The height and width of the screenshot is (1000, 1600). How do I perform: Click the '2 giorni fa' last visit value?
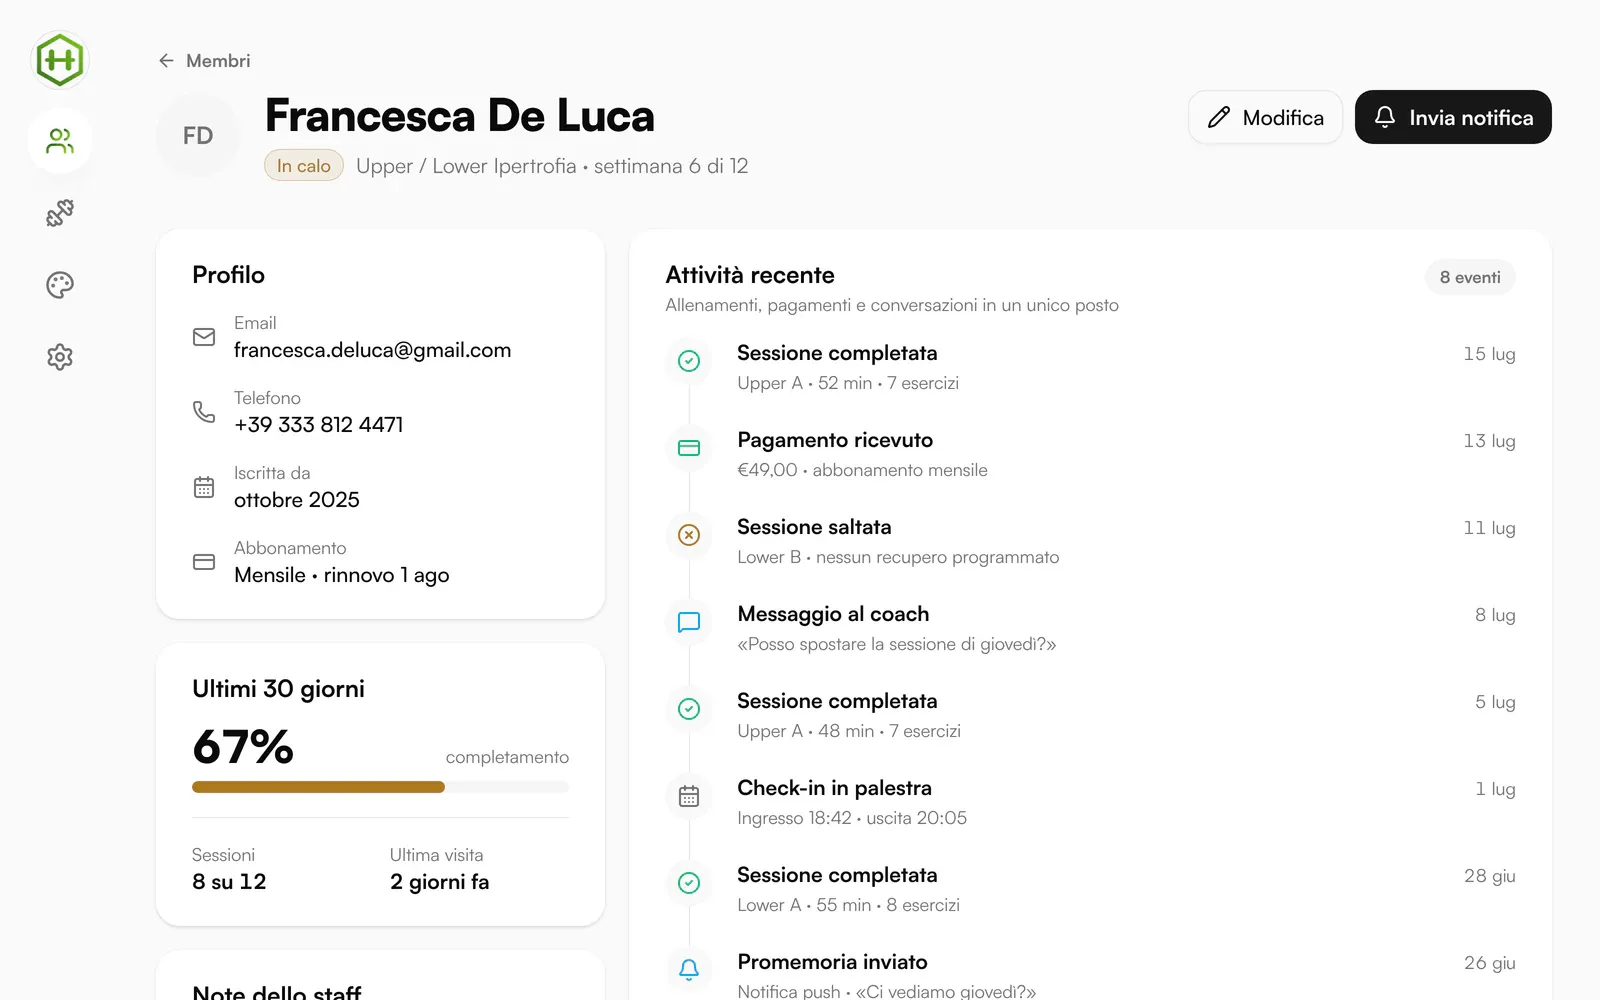(x=440, y=882)
